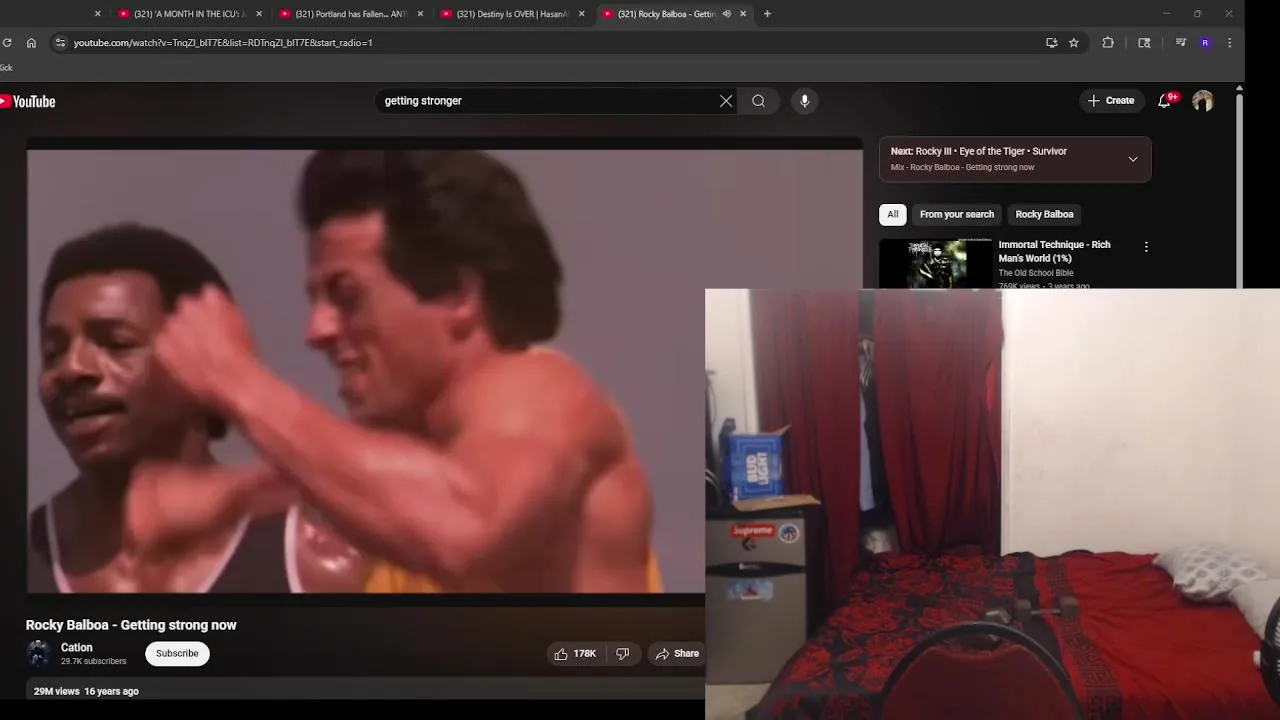Dislike the video with thumbs down
The width and height of the screenshot is (1280, 720).
[x=622, y=654]
